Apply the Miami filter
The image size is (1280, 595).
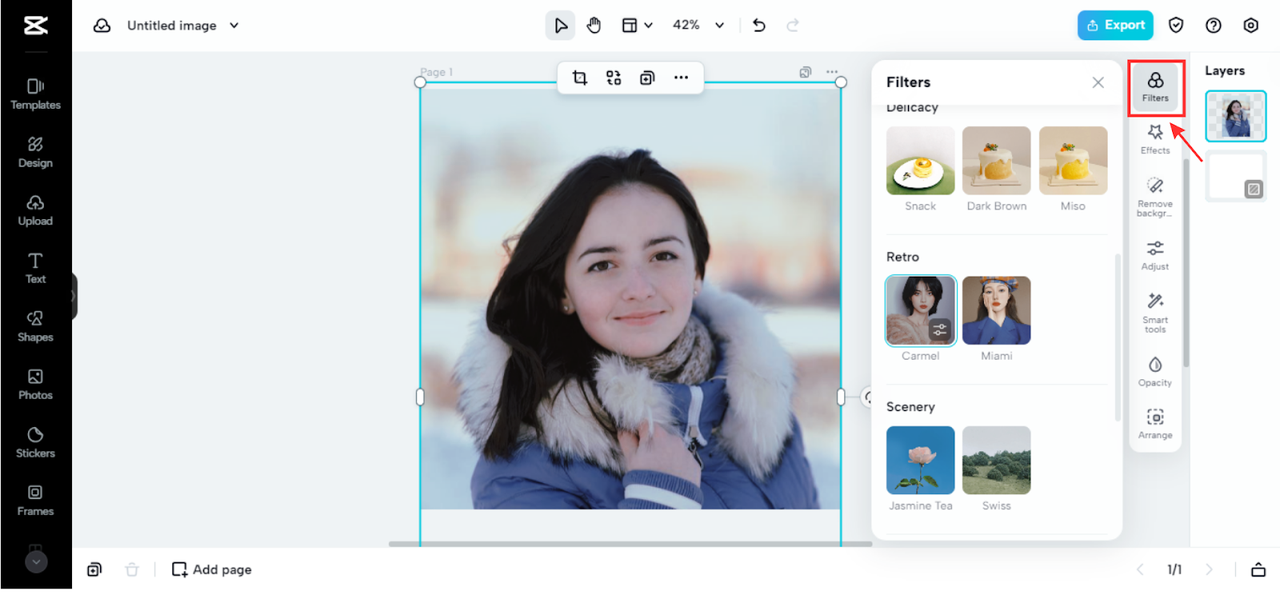pyautogui.click(x=997, y=310)
